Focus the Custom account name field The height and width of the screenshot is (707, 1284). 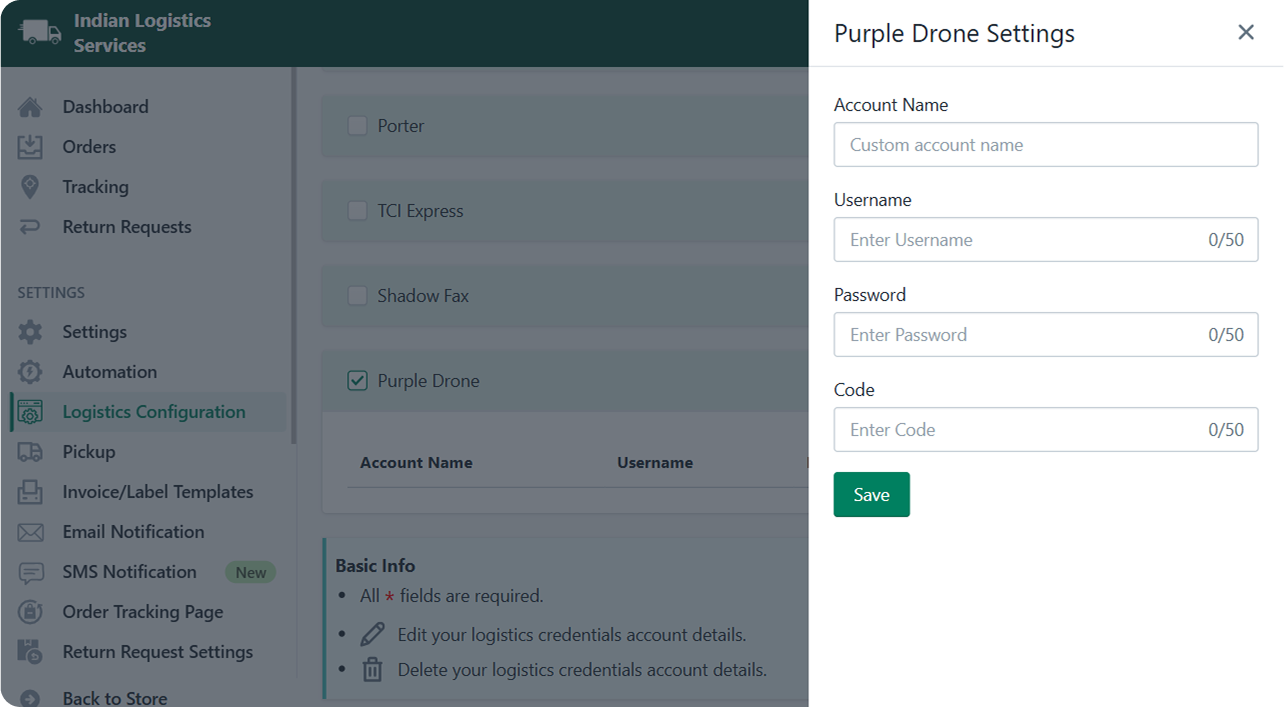point(1045,145)
